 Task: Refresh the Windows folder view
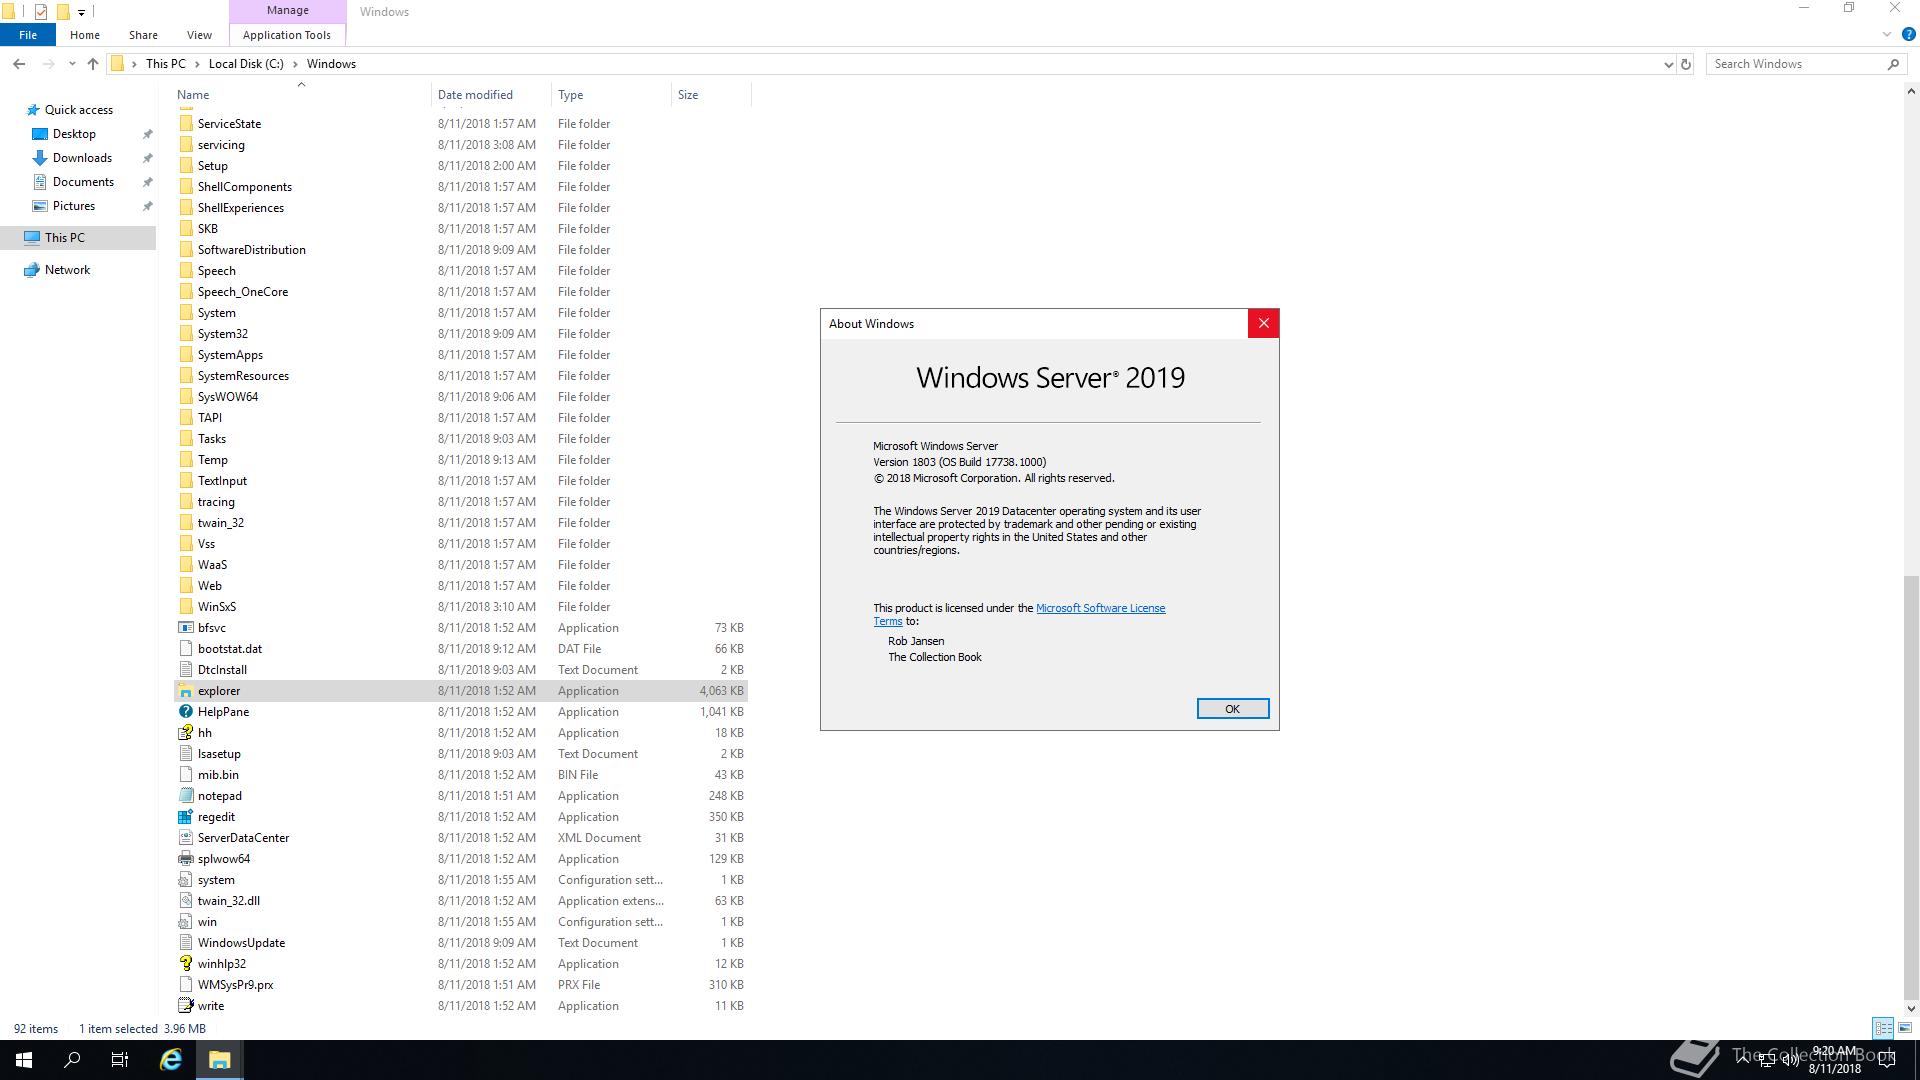point(1686,64)
